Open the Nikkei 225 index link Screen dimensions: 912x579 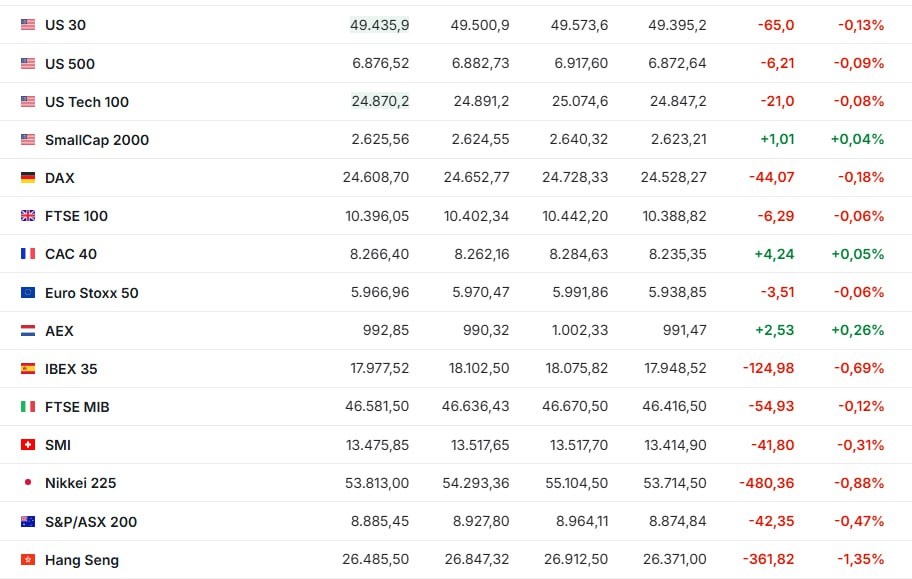click(x=80, y=483)
